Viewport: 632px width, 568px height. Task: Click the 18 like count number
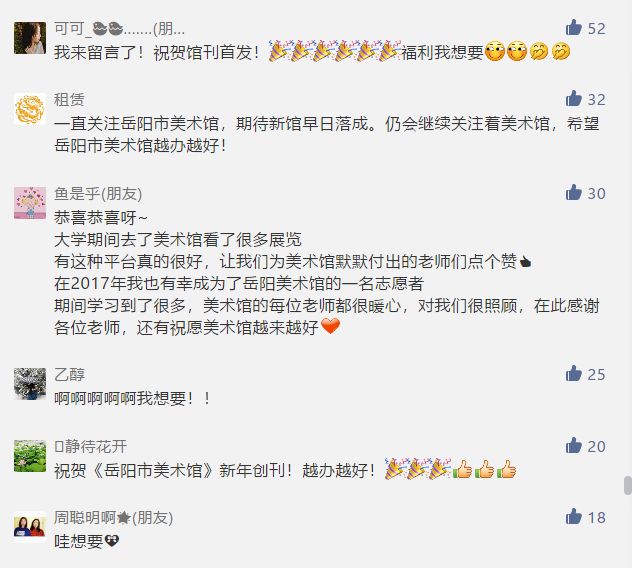pos(597,518)
